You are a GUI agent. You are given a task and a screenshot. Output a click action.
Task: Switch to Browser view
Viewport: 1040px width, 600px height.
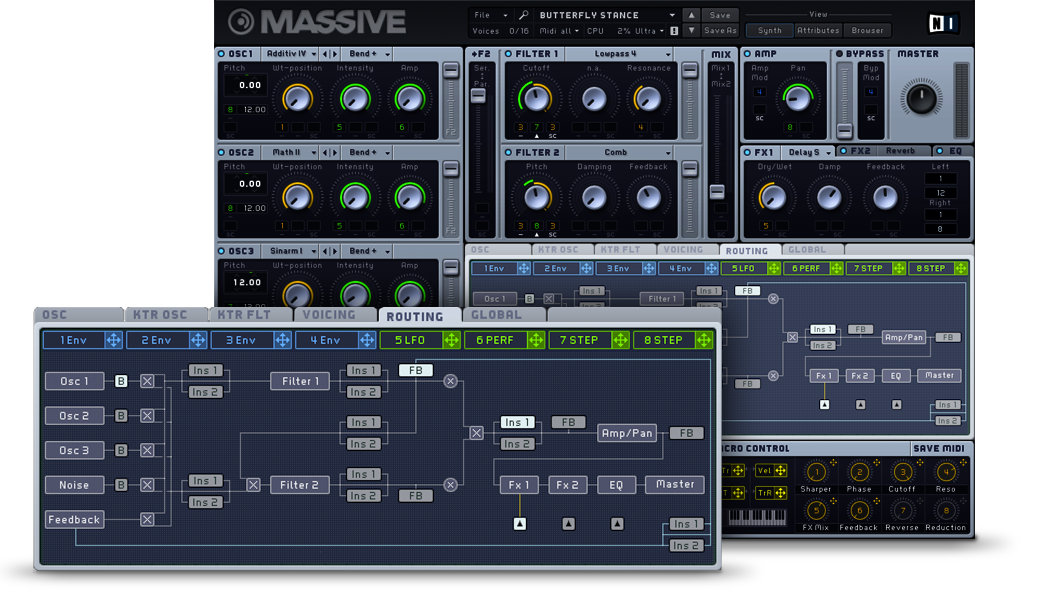(x=867, y=30)
